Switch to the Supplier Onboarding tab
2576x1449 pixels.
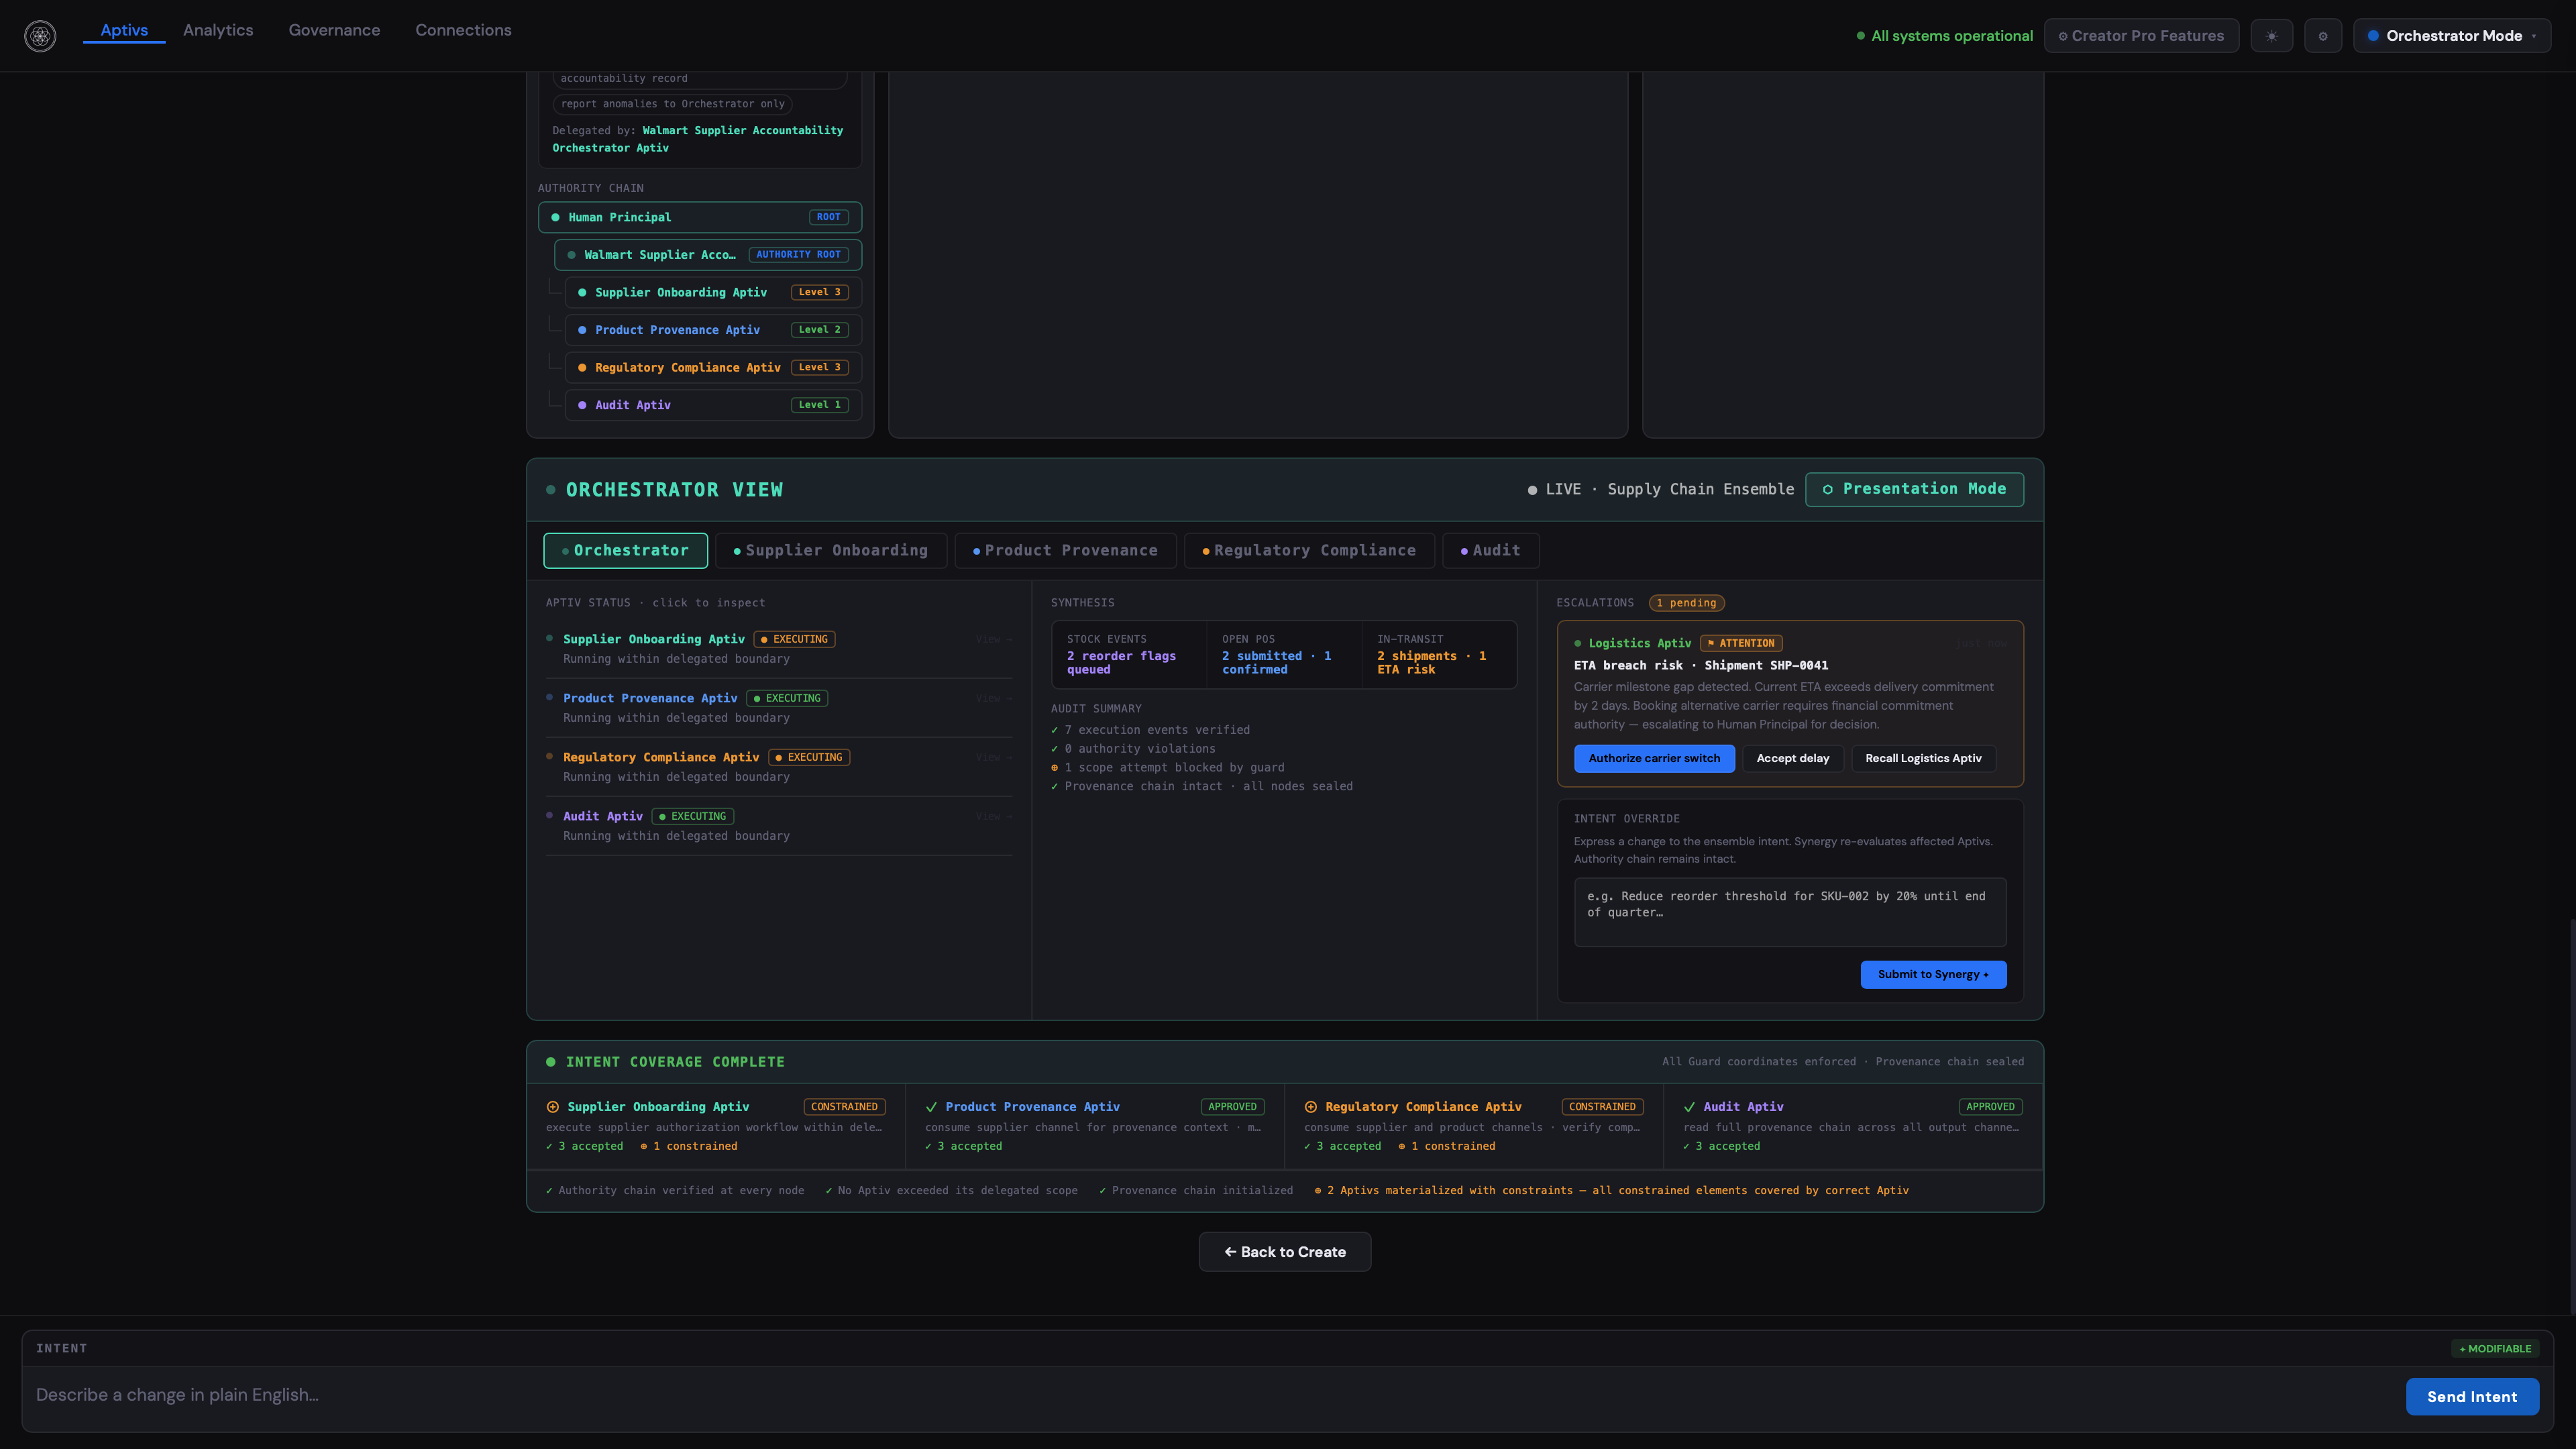pos(831,550)
